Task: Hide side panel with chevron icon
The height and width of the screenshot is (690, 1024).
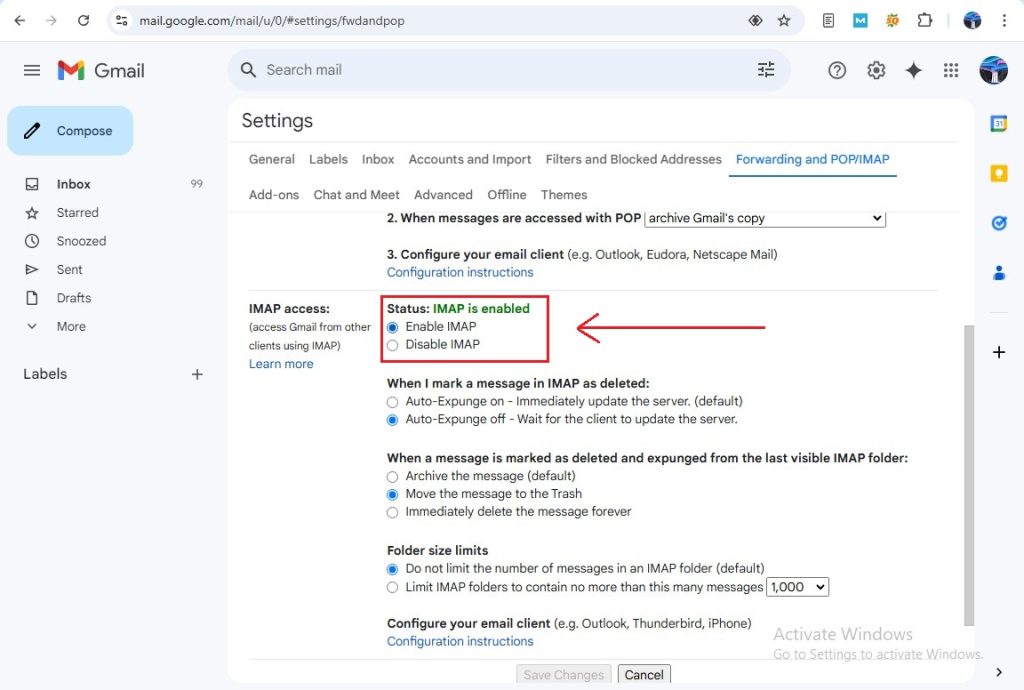Action: [999, 672]
